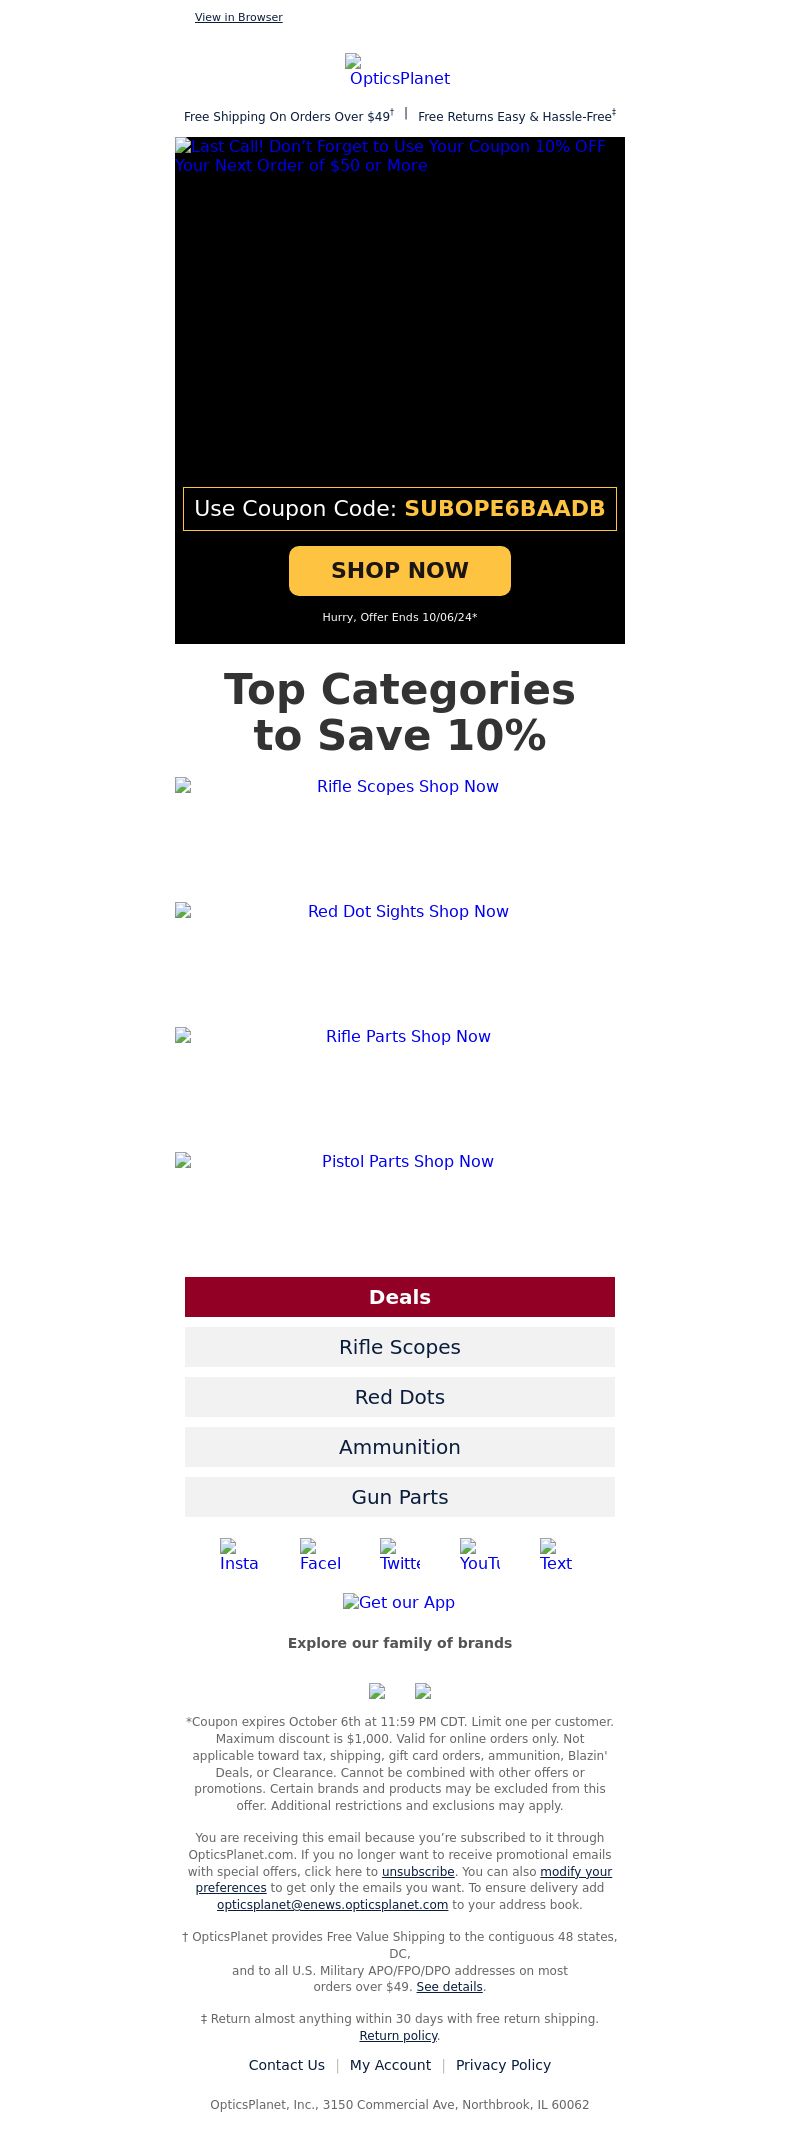Go to the Red Dots category

pos(400,1397)
